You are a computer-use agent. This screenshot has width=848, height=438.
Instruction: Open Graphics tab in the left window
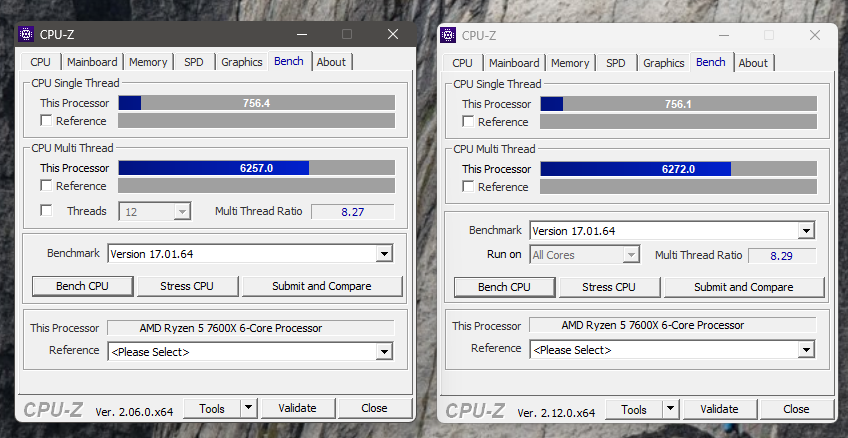(242, 62)
